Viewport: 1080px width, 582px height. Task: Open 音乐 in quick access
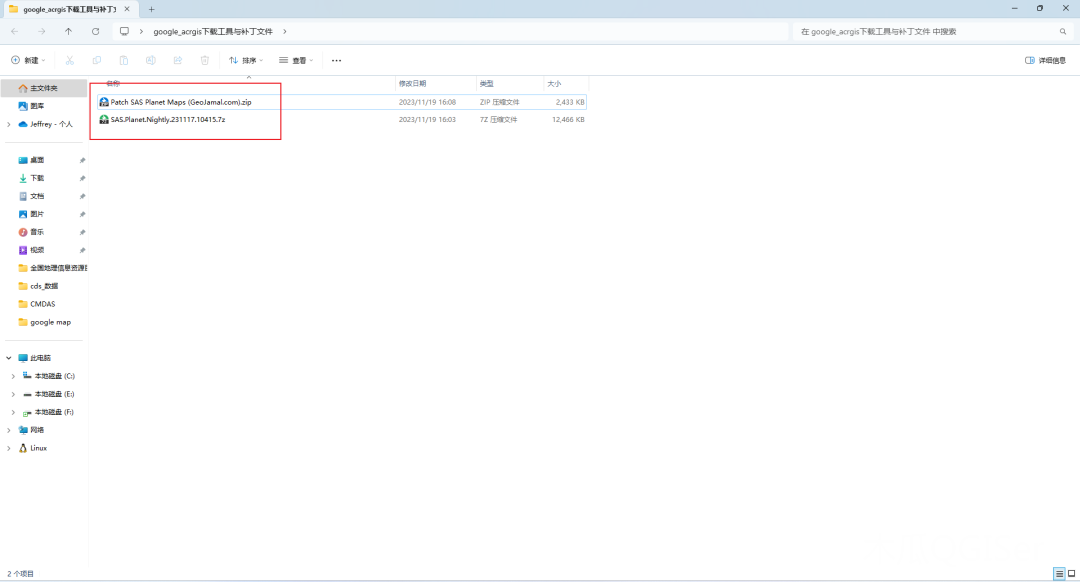pyautogui.click(x=37, y=232)
